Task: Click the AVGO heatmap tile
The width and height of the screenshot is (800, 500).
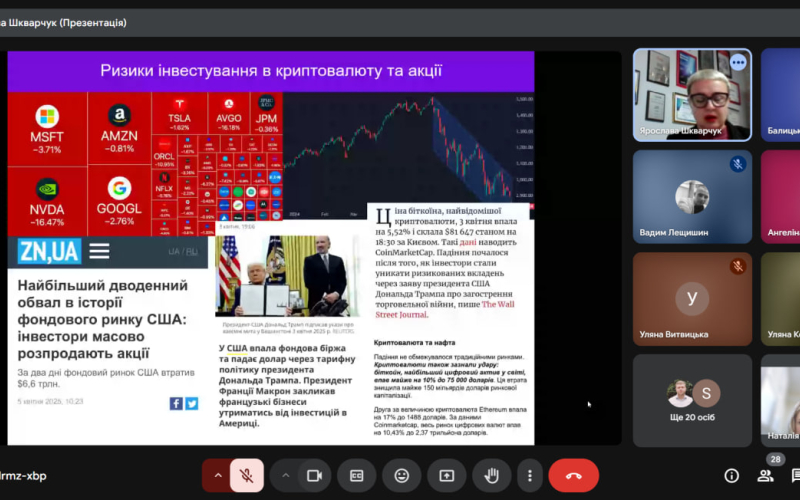Action: (229, 113)
